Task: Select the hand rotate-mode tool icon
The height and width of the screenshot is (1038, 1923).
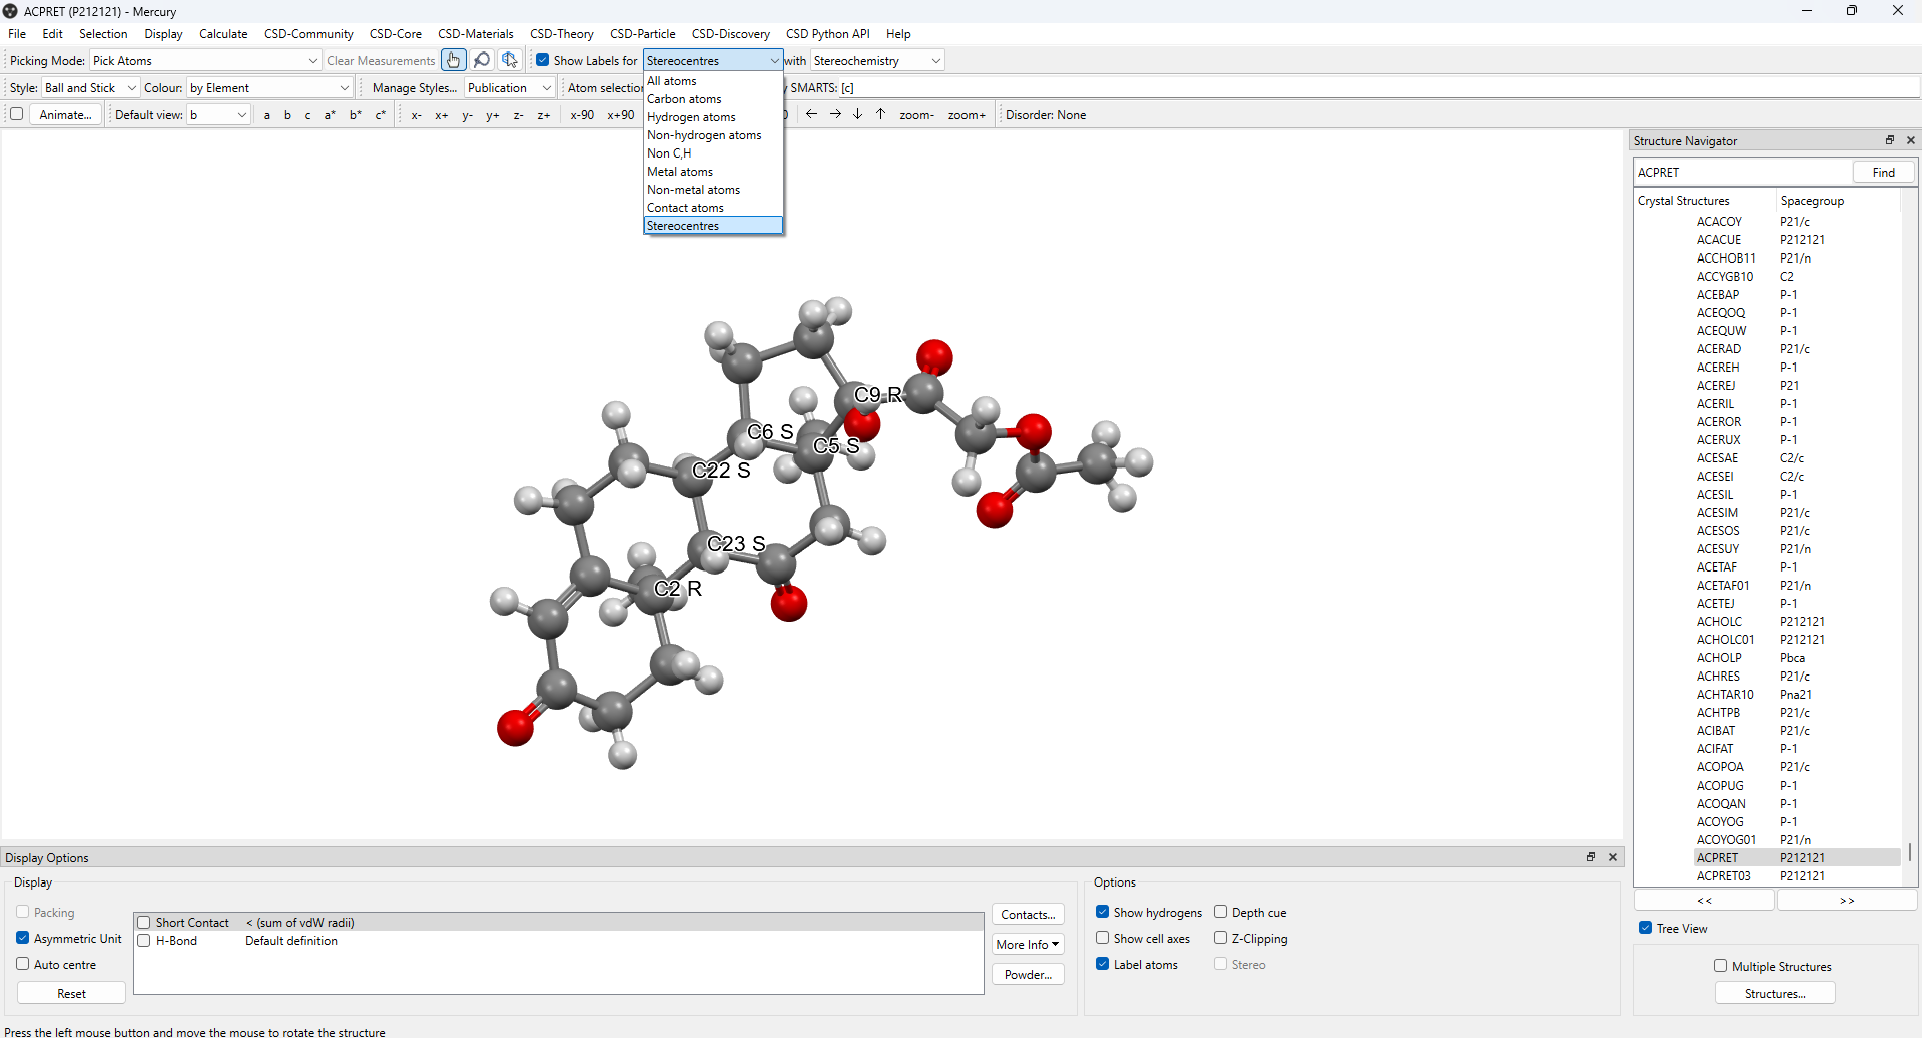Action: tap(454, 61)
